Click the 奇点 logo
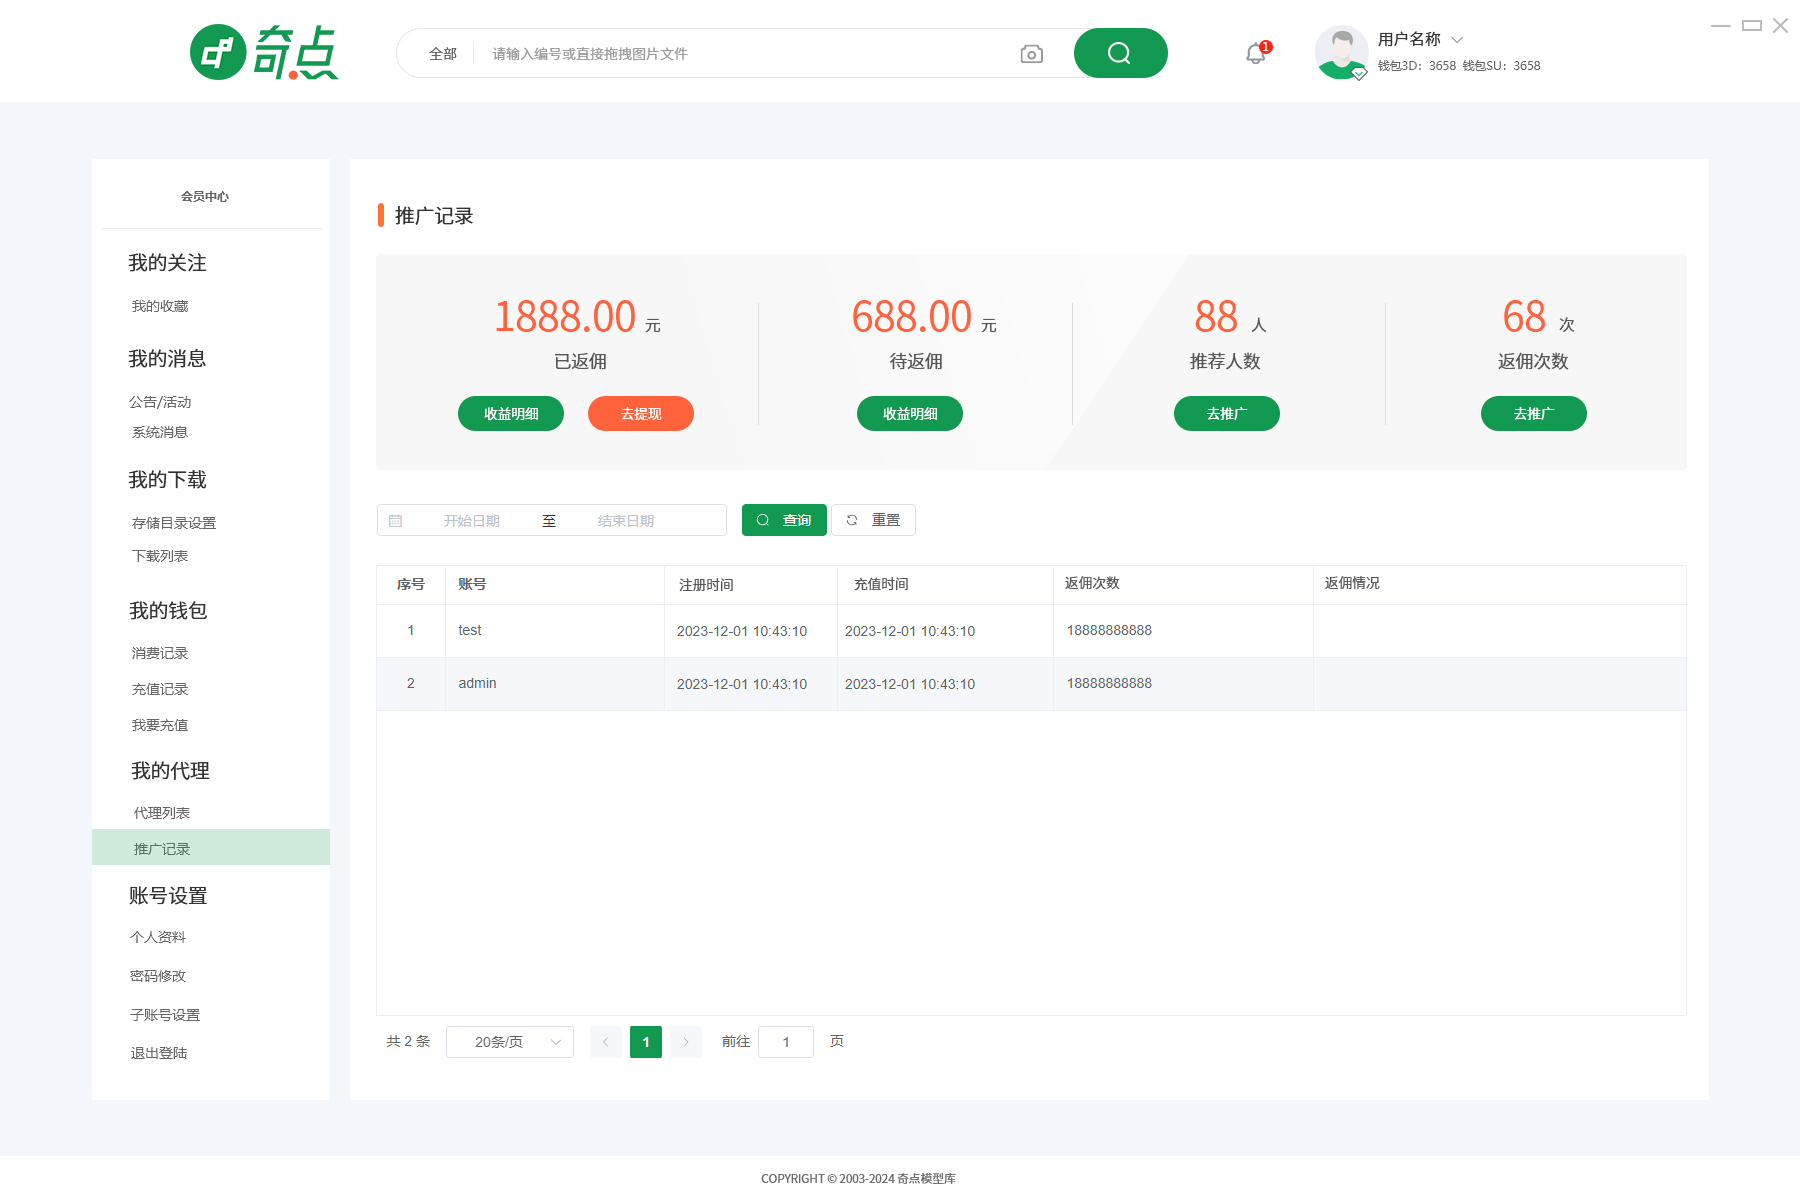Screen dimensions: 1800x1200 pyautogui.click(x=265, y=53)
